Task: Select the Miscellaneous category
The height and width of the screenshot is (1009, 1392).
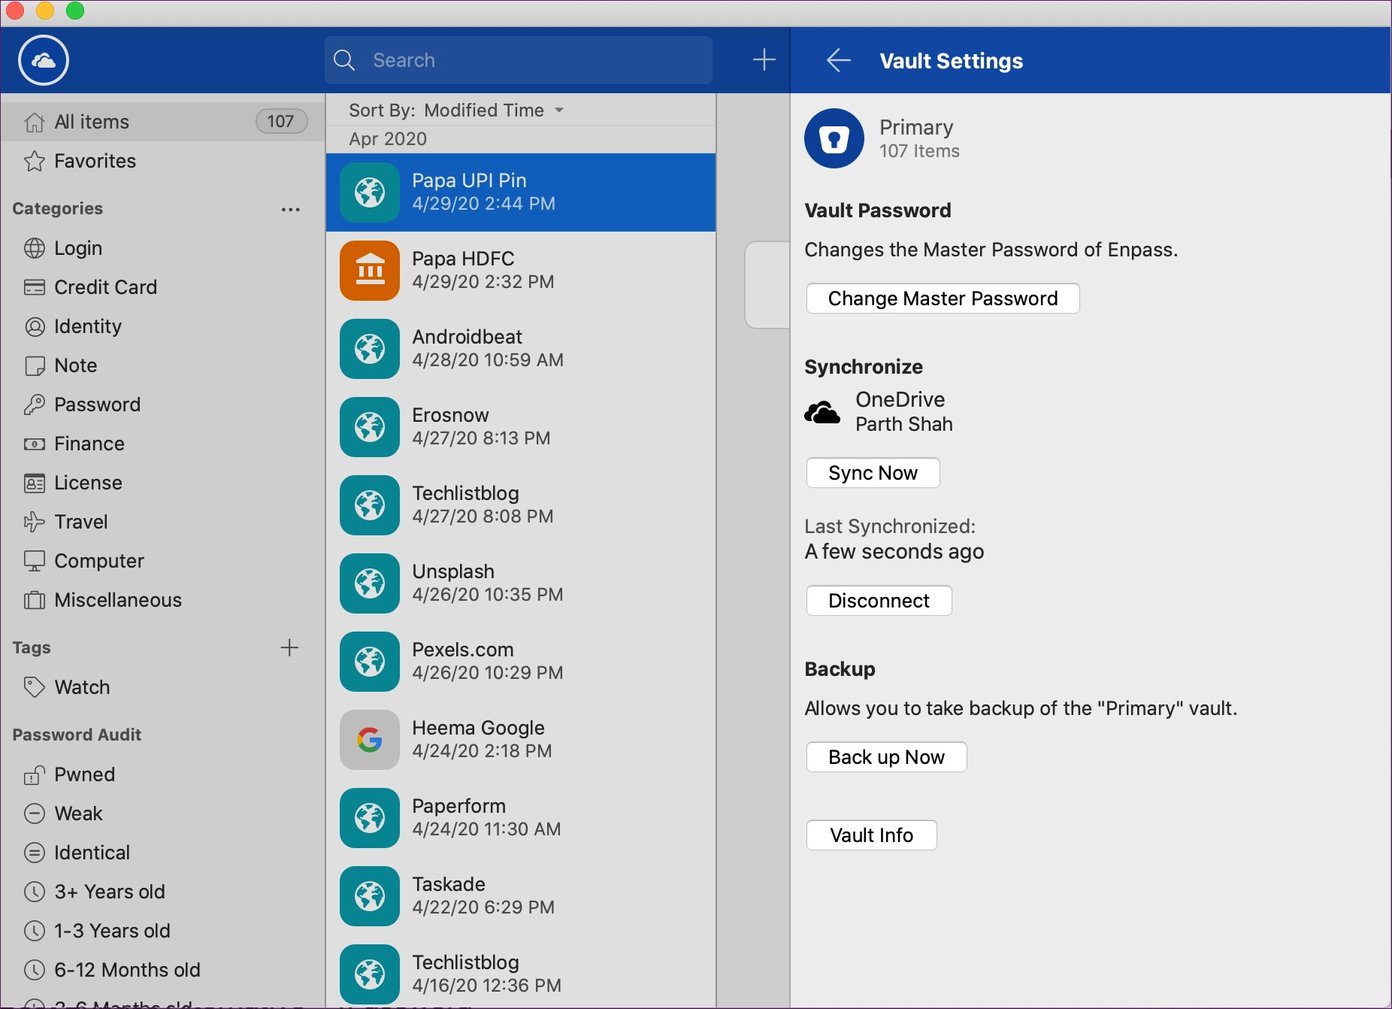Action: (162, 600)
